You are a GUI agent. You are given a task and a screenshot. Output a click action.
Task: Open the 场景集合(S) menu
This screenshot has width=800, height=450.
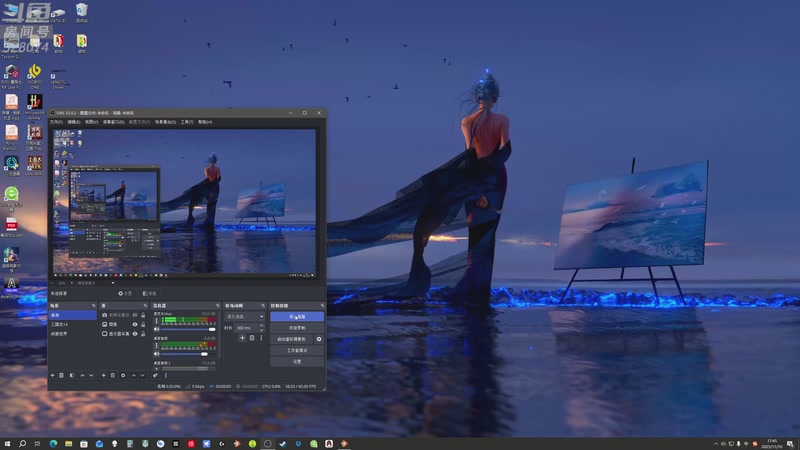(165, 122)
